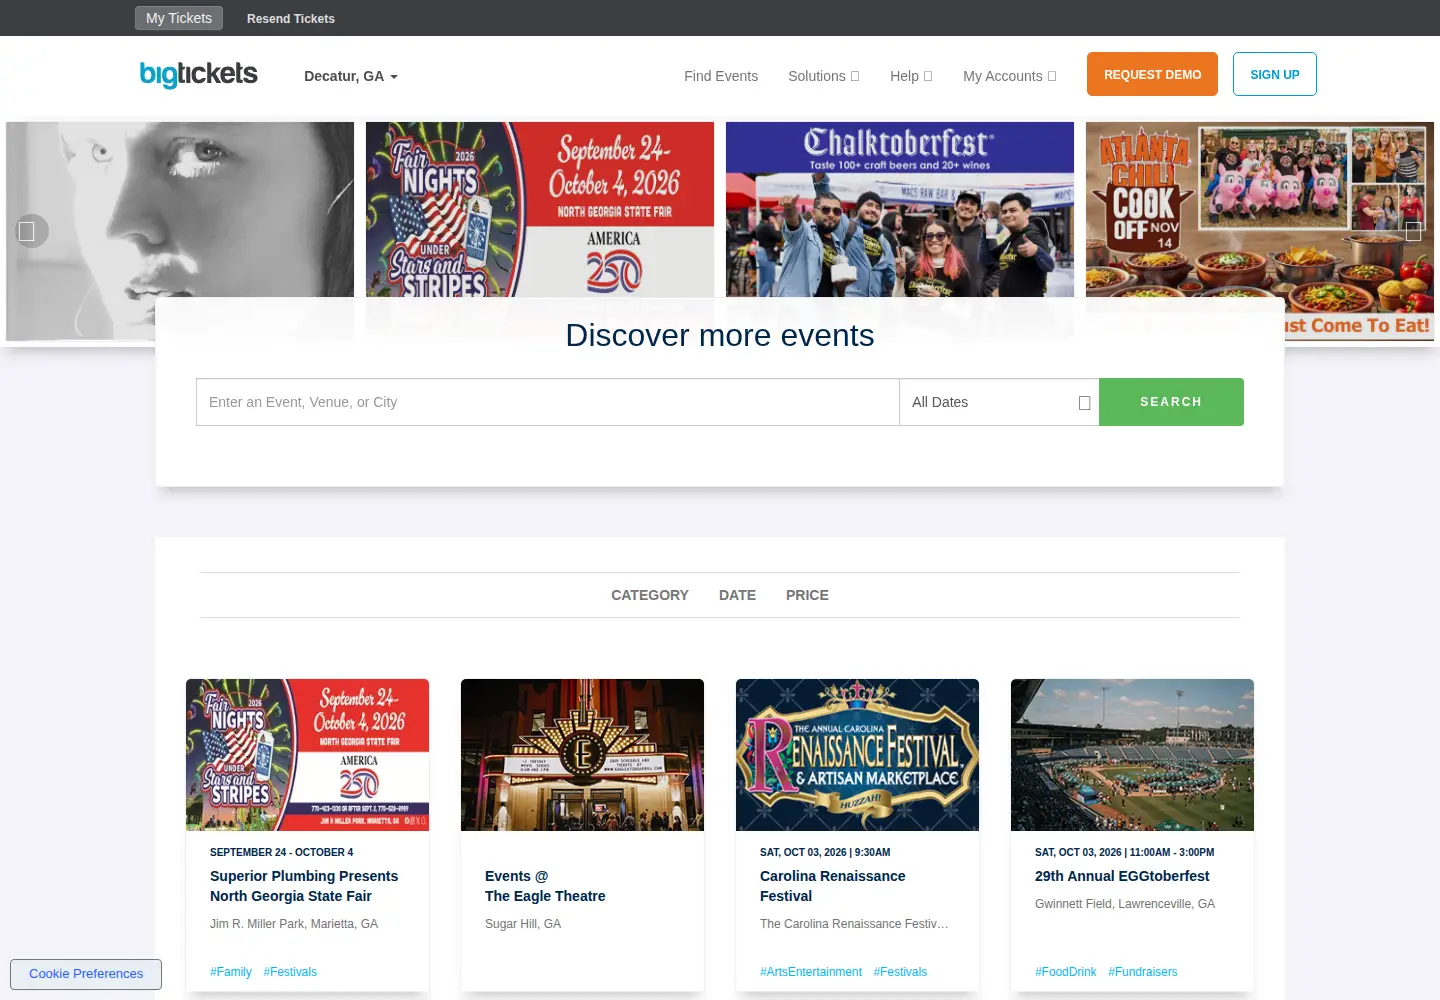
Task: Open the Fair Nights carousel banner
Action: click(x=540, y=209)
